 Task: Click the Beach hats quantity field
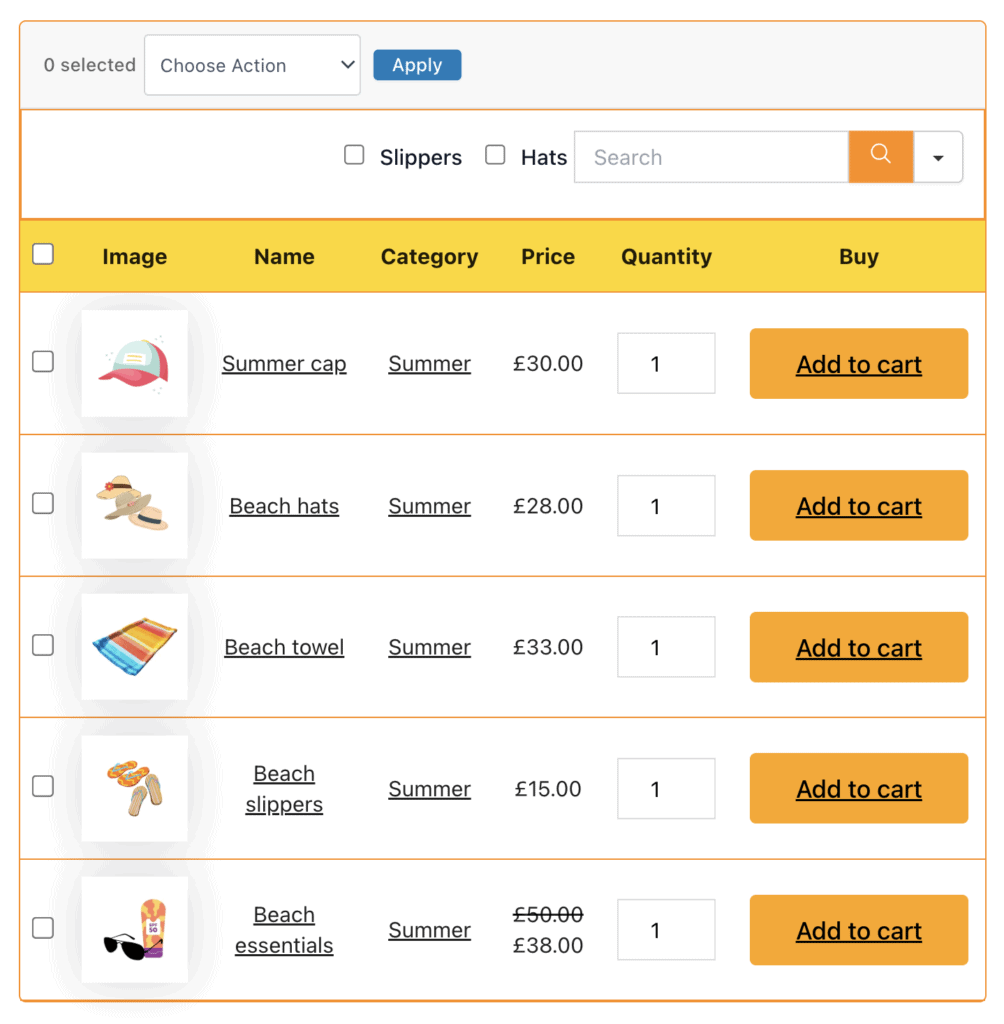coord(666,506)
